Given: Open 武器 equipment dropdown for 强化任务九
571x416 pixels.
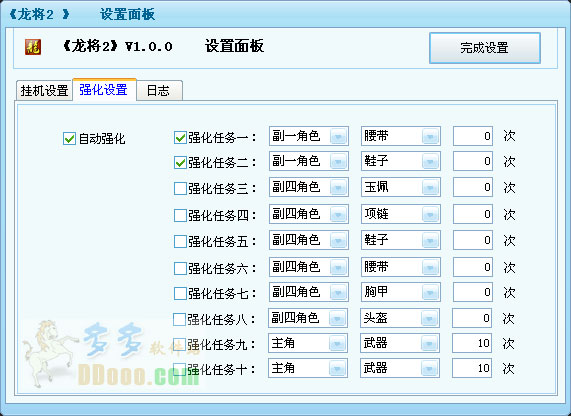Looking at the screenshot, I should [400, 343].
